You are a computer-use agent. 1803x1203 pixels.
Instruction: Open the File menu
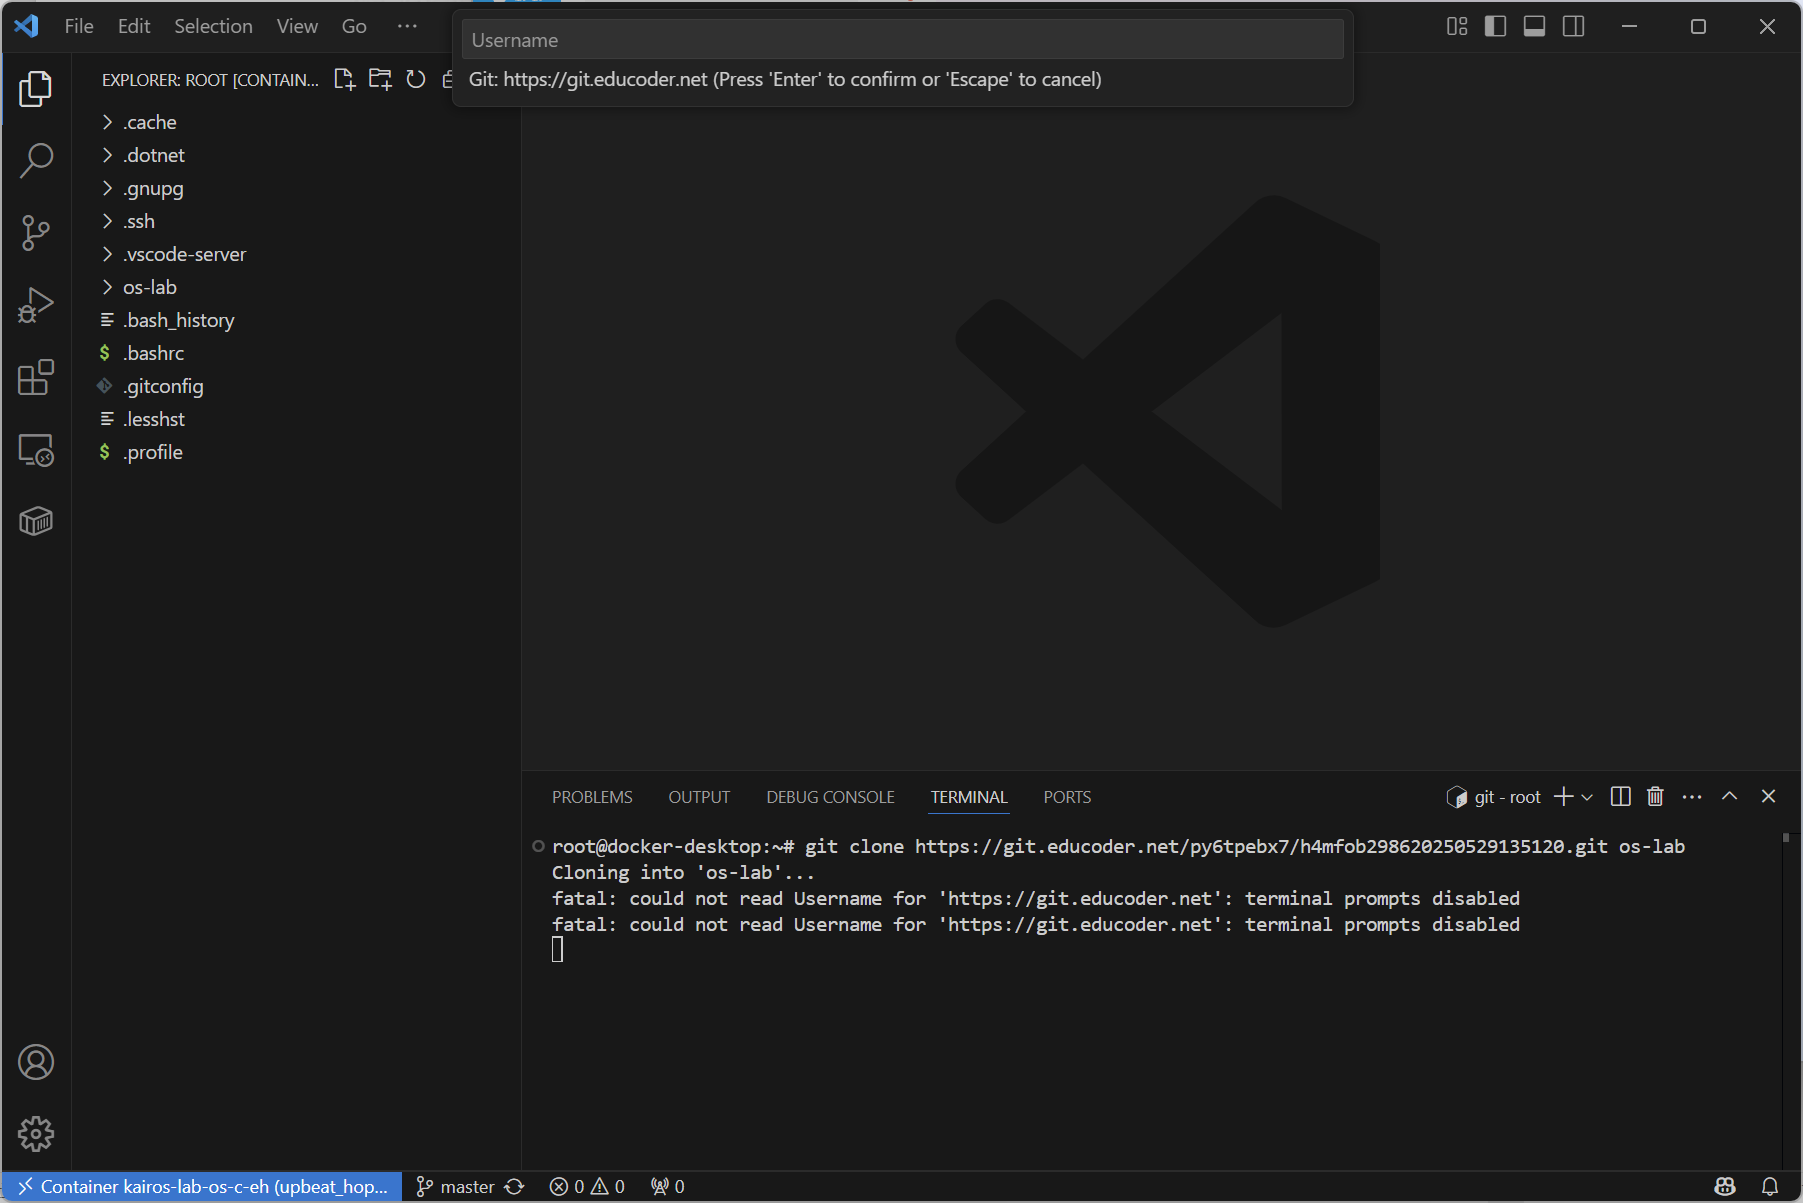tap(79, 26)
